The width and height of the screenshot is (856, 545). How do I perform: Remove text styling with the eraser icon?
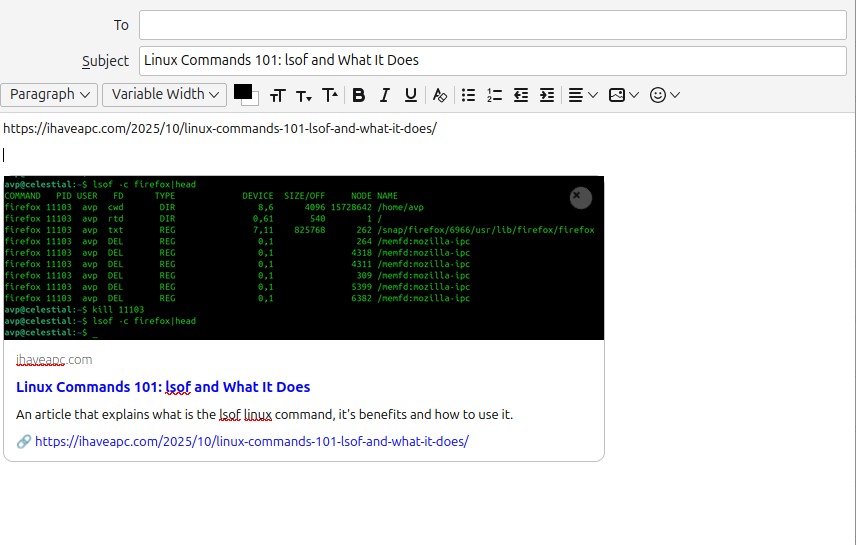tap(439, 95)
